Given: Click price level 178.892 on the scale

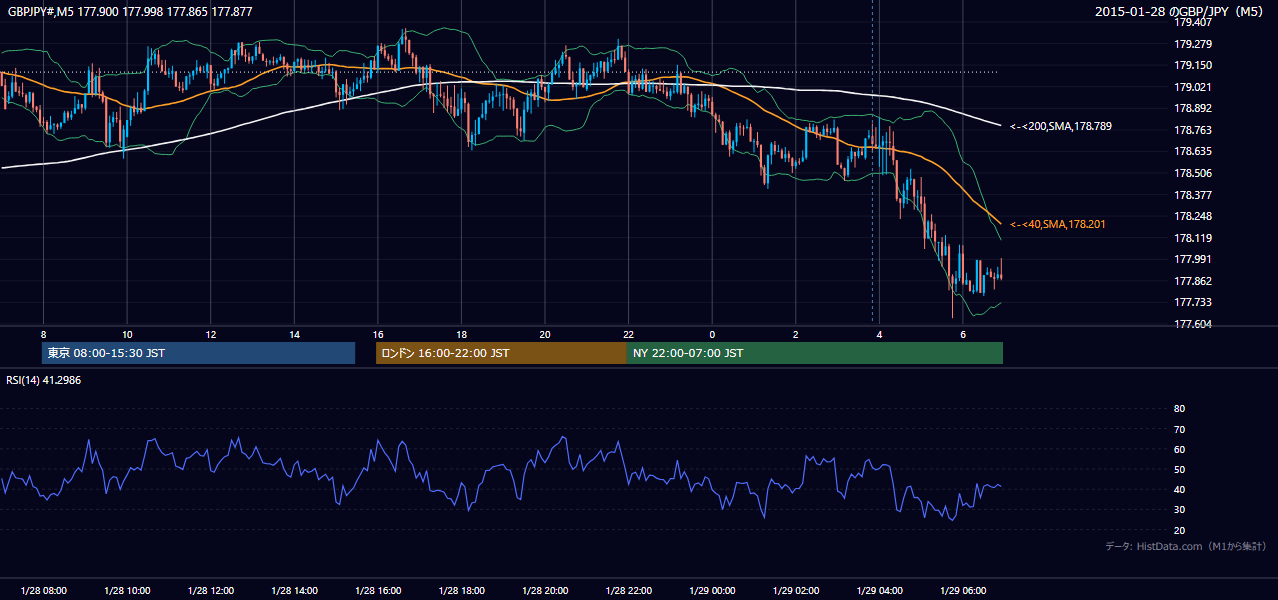Looking at the screenshot, I should [x=1193, y=109].
